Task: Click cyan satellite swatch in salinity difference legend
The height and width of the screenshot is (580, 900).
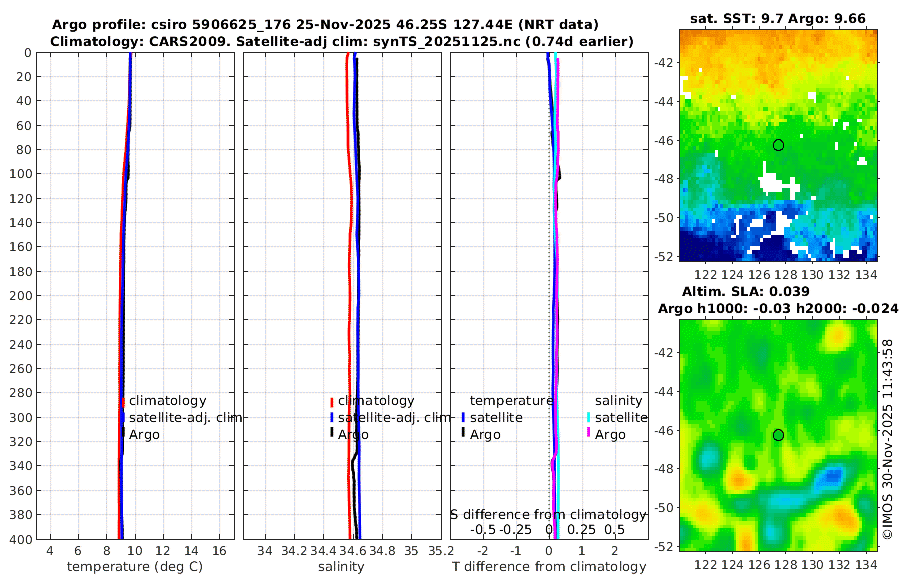Action: (x=588, y=417)
